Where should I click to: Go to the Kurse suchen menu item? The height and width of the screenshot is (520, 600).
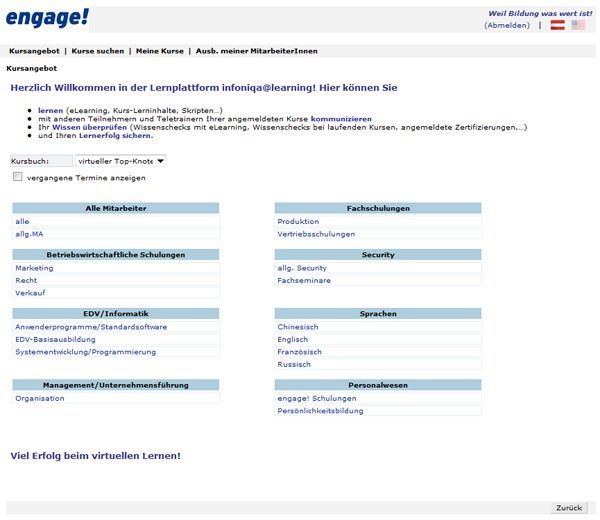[98, 51]
